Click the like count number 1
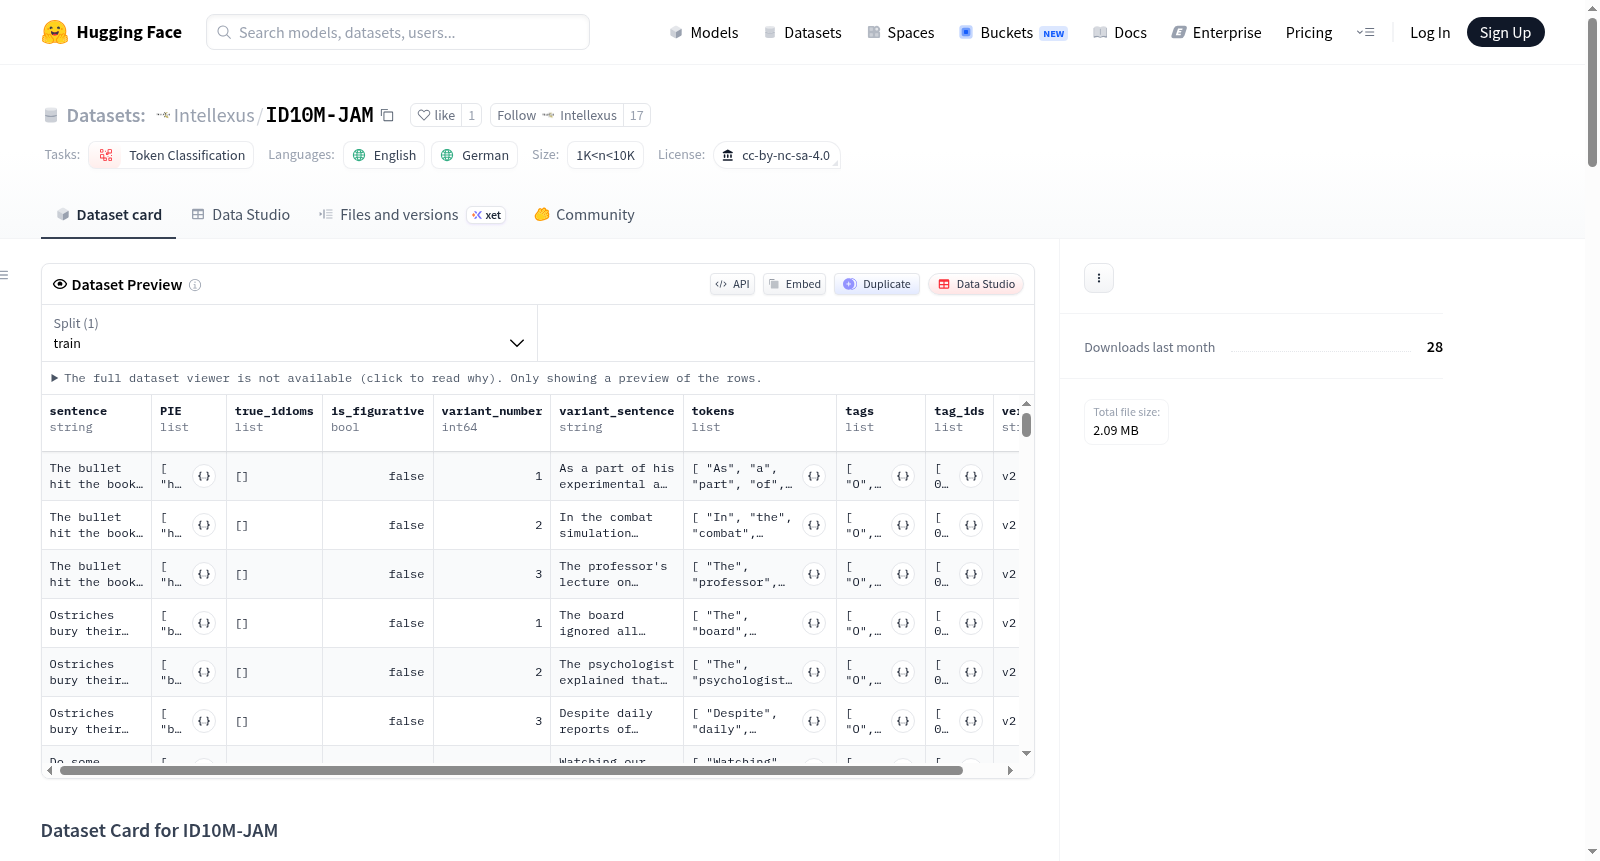The image size is (1600, 861). [x=472, y=115]
